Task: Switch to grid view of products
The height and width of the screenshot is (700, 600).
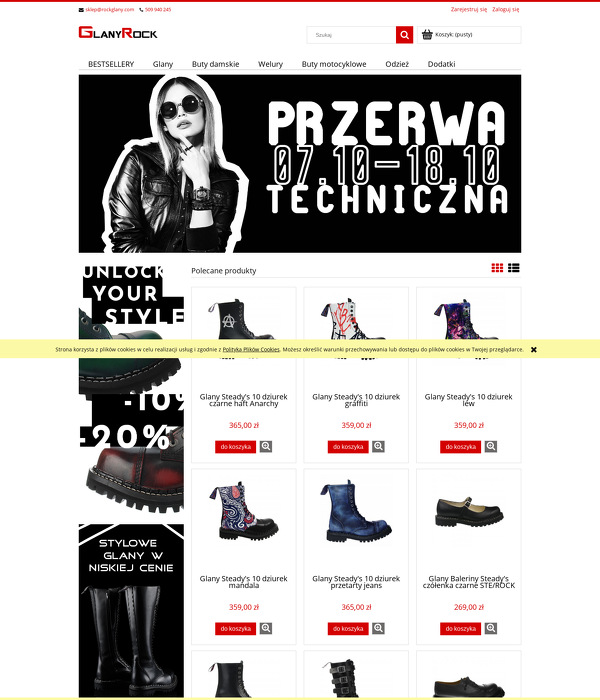Action: pyautogui.click(x=497, y=267)
